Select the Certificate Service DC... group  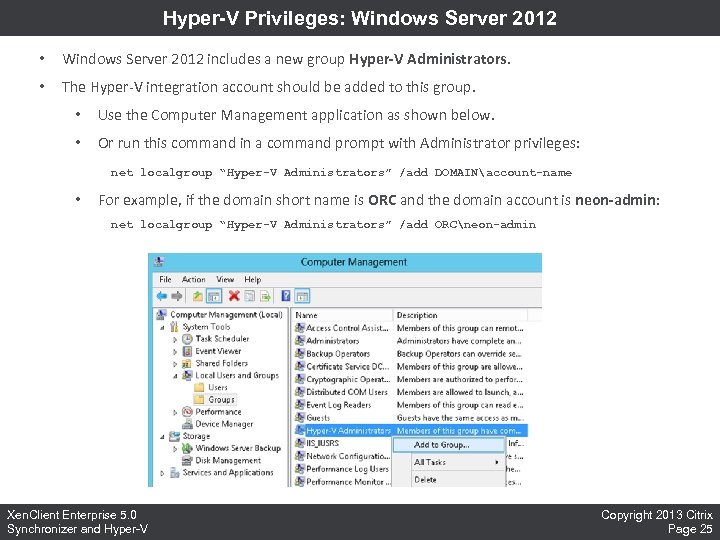click(x=411, y=366)
